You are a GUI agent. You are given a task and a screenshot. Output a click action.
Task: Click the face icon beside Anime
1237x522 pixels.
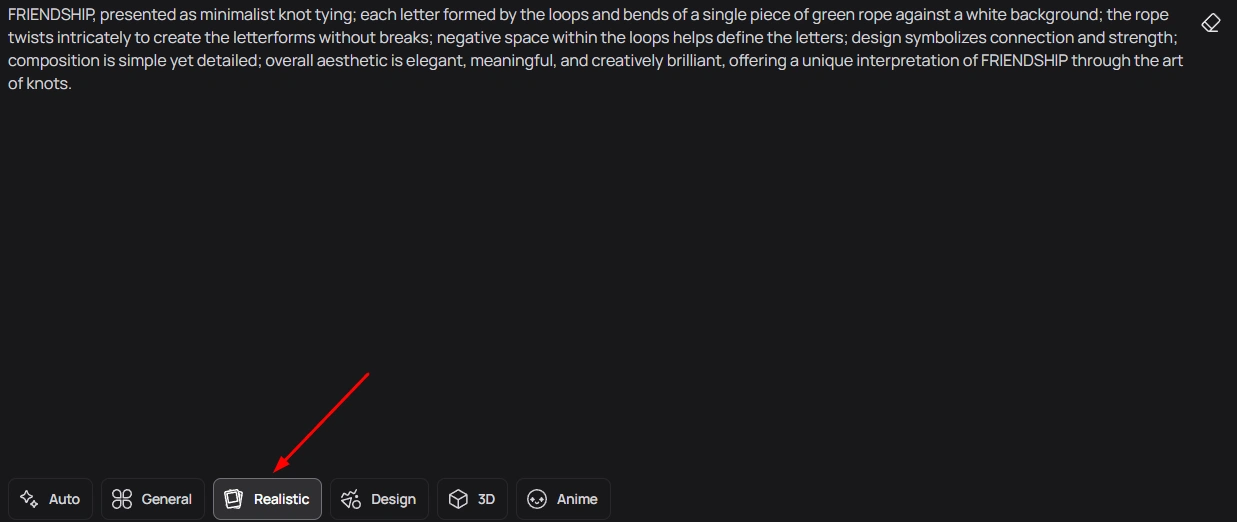[x=537, y=499]
